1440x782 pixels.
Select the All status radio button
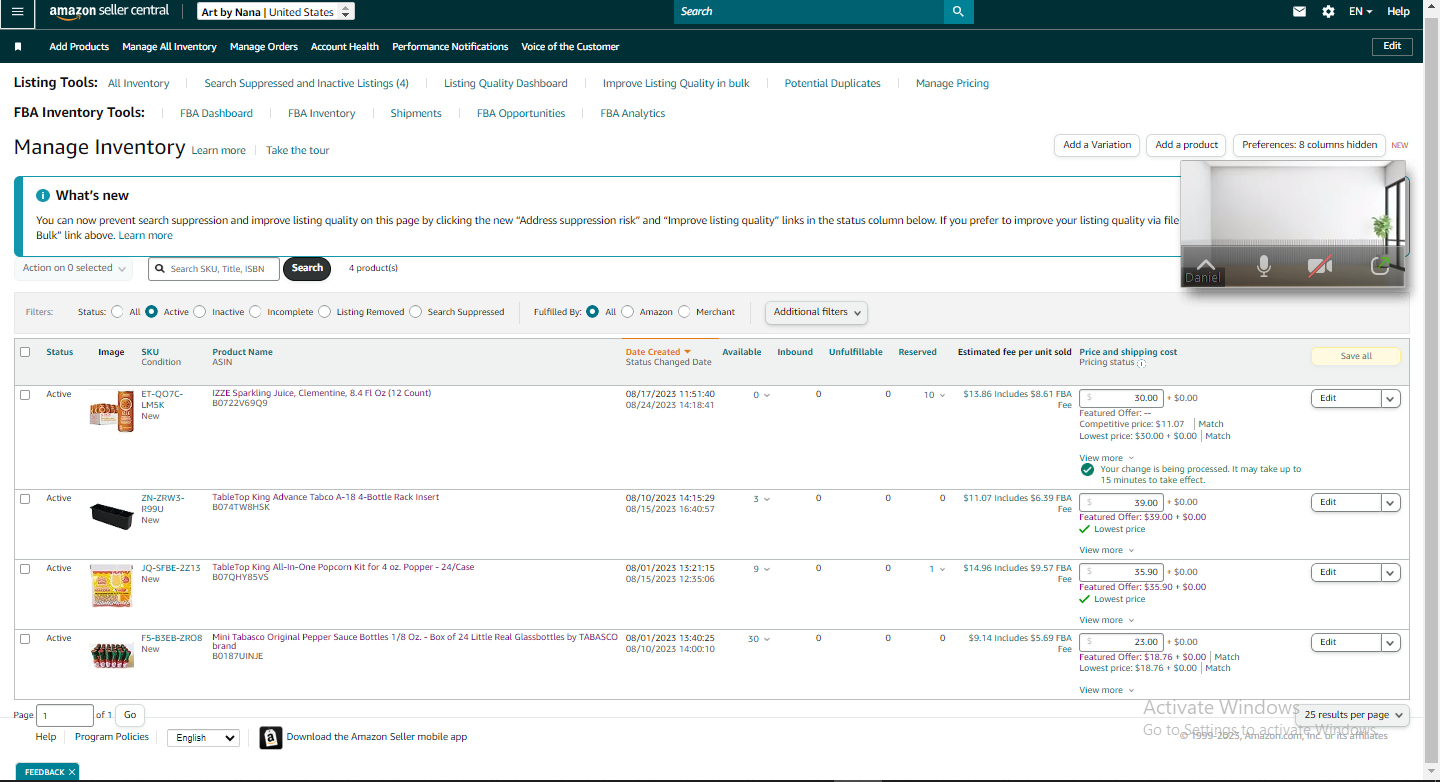coord(118,312)
